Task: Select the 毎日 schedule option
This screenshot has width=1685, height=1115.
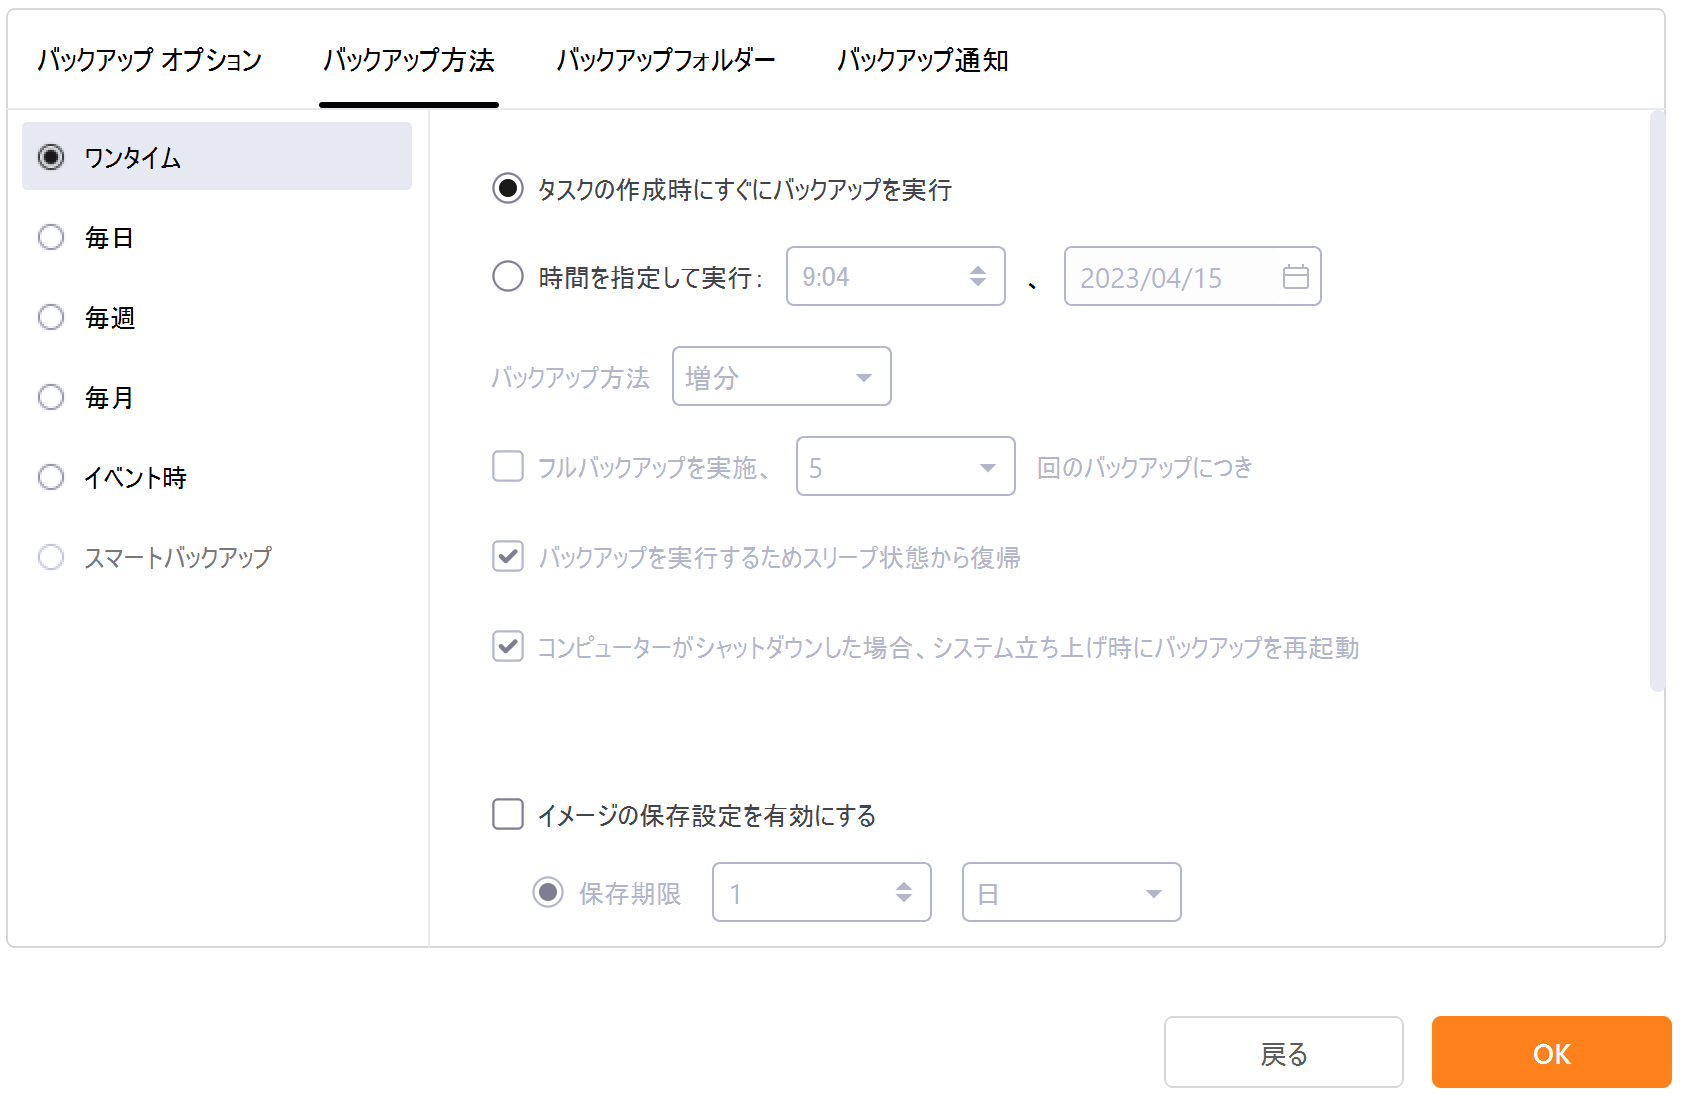Action: pos(51,237)
